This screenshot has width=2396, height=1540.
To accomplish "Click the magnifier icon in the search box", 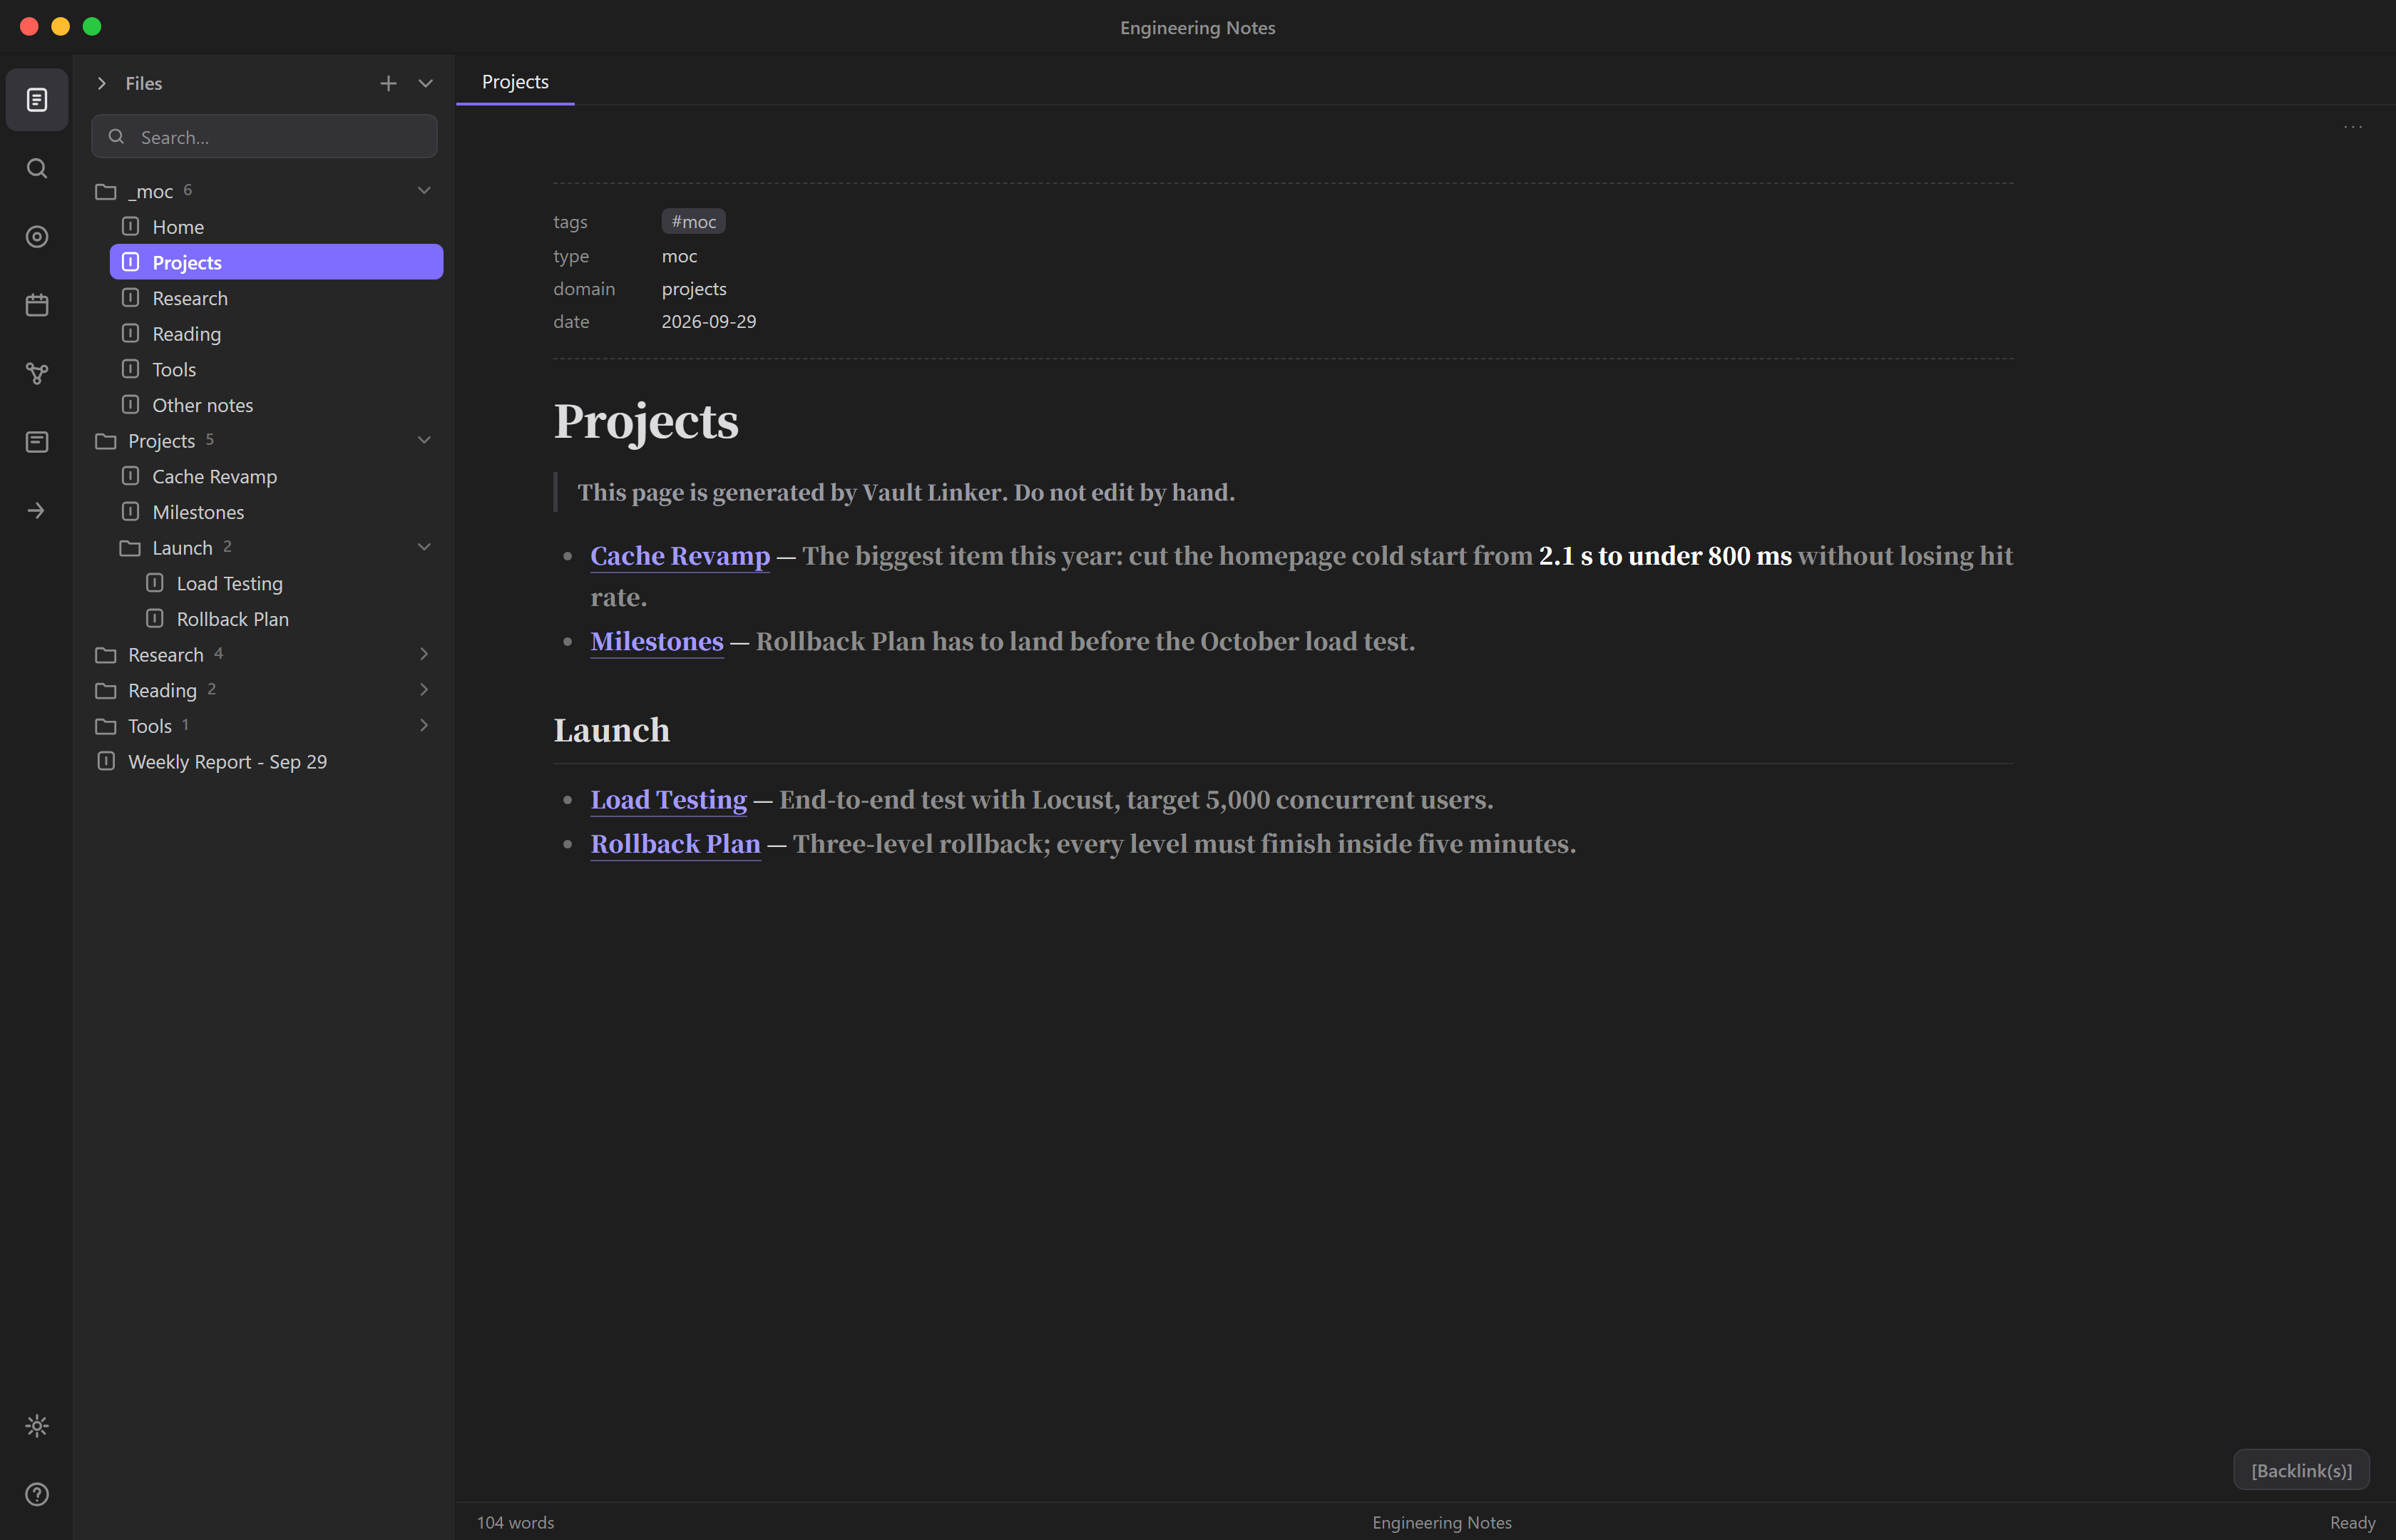I will pos(117,137).
